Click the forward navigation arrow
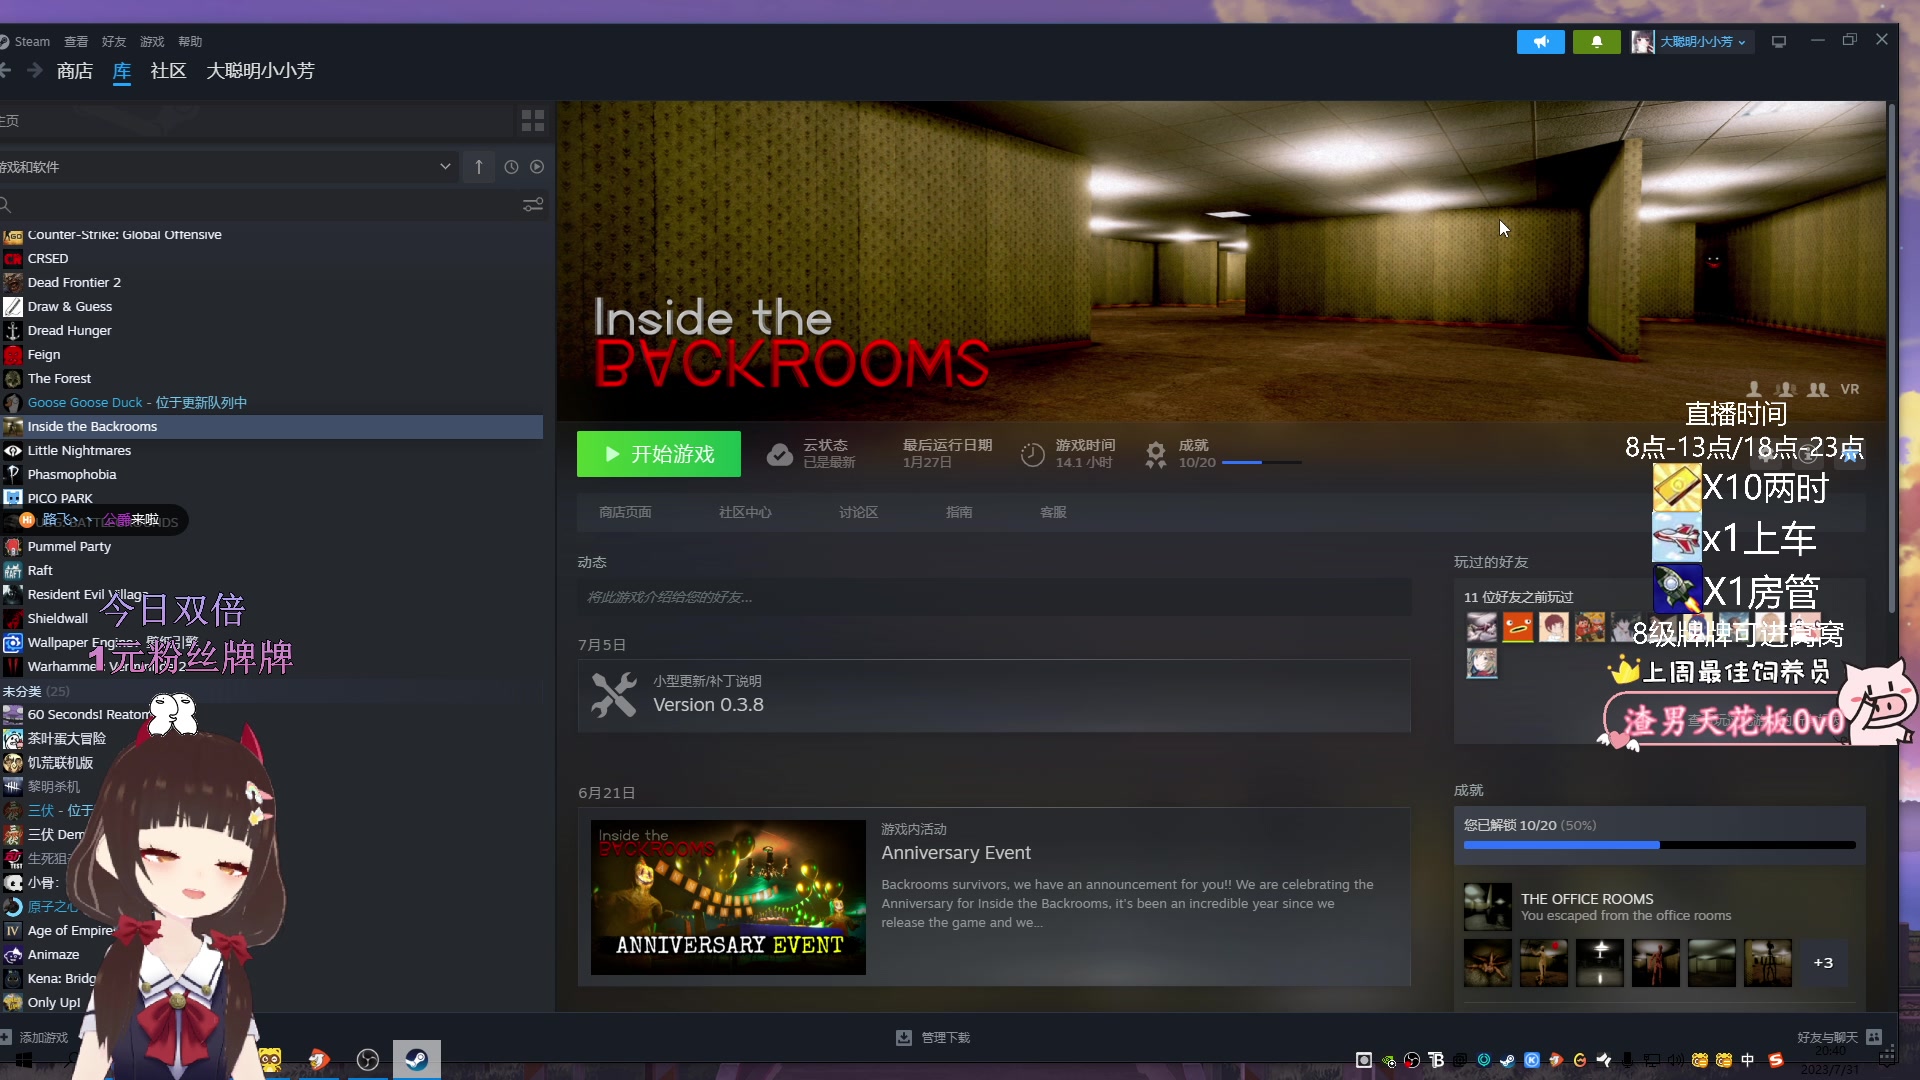Screen dimensions: 1920x1080 coord(35,70)
